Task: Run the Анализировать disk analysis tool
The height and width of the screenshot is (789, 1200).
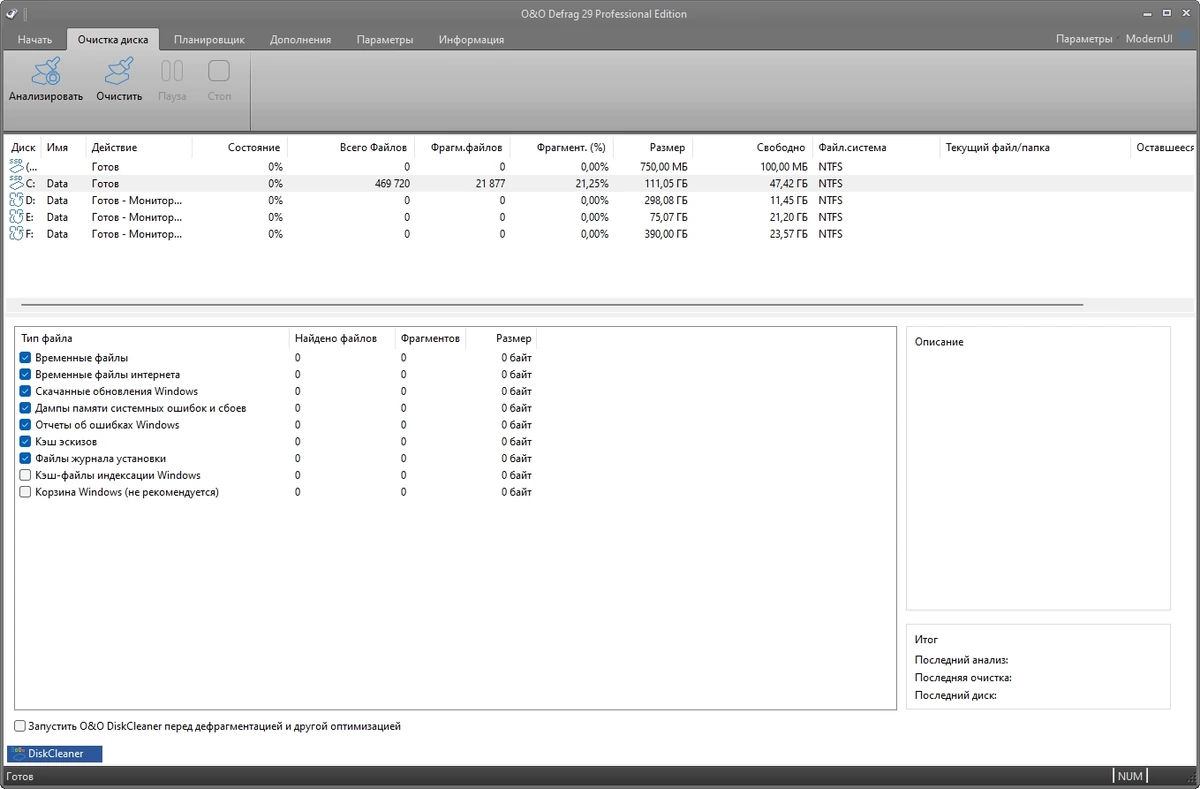Action: pyautogui.click(x=46, y=80)
